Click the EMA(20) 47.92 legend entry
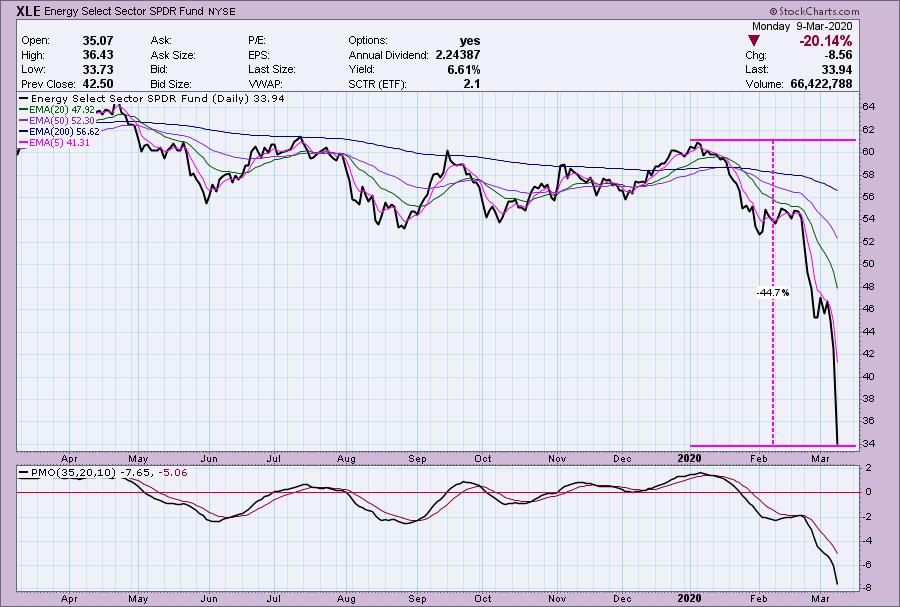The height and width of the screenshot is (607, 900). [x=57, y=110]
